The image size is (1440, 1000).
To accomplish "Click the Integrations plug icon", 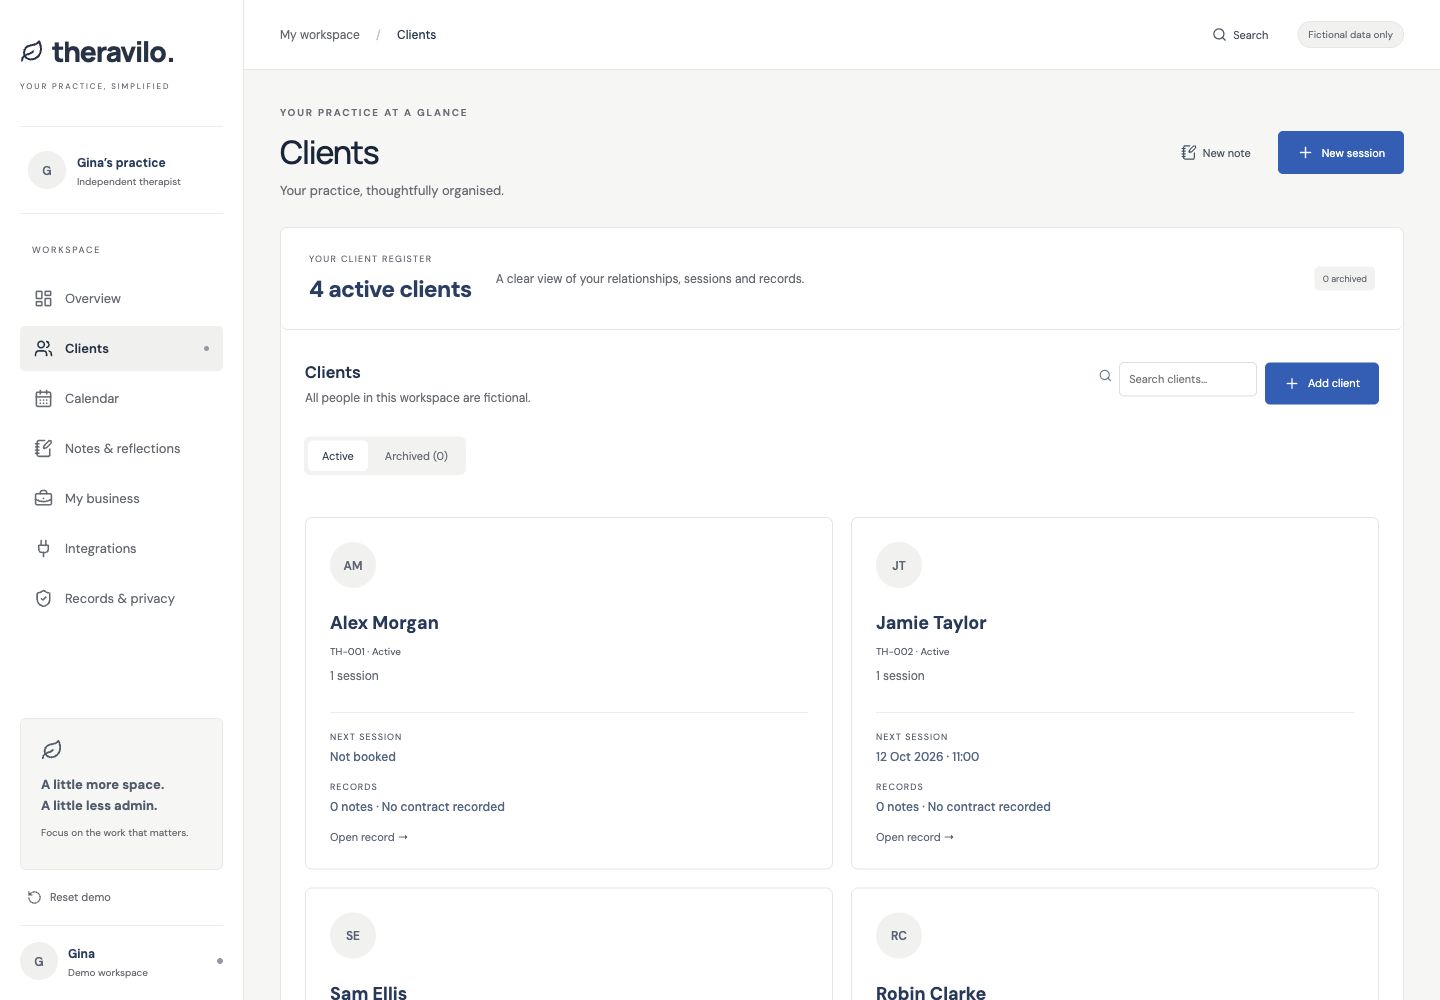I will pyautogui.click(x=43, y=548).
